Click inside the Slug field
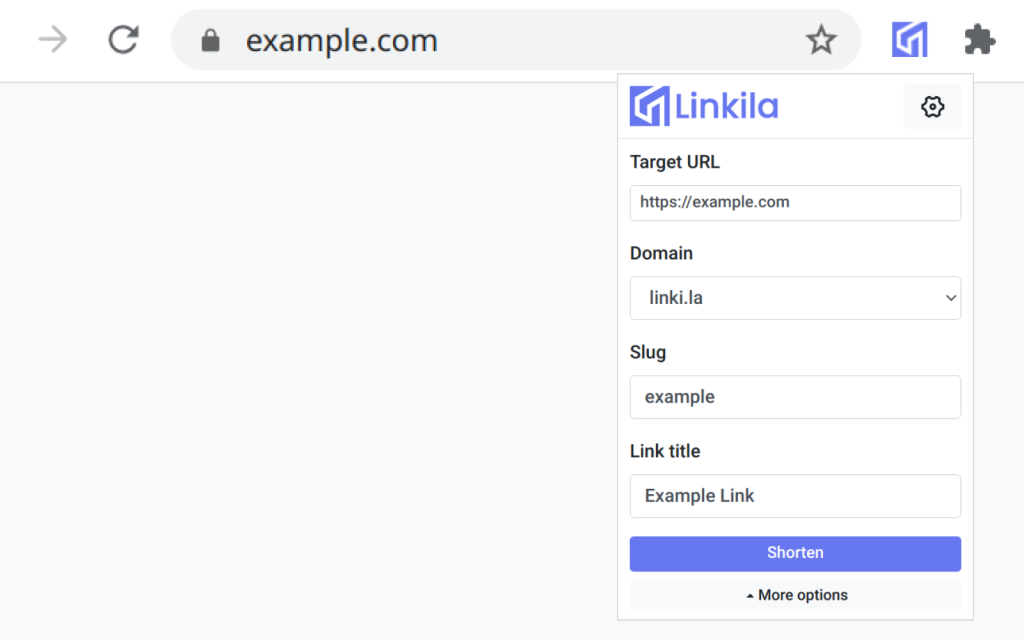1024x640 pixels. [x=795, y=397]
